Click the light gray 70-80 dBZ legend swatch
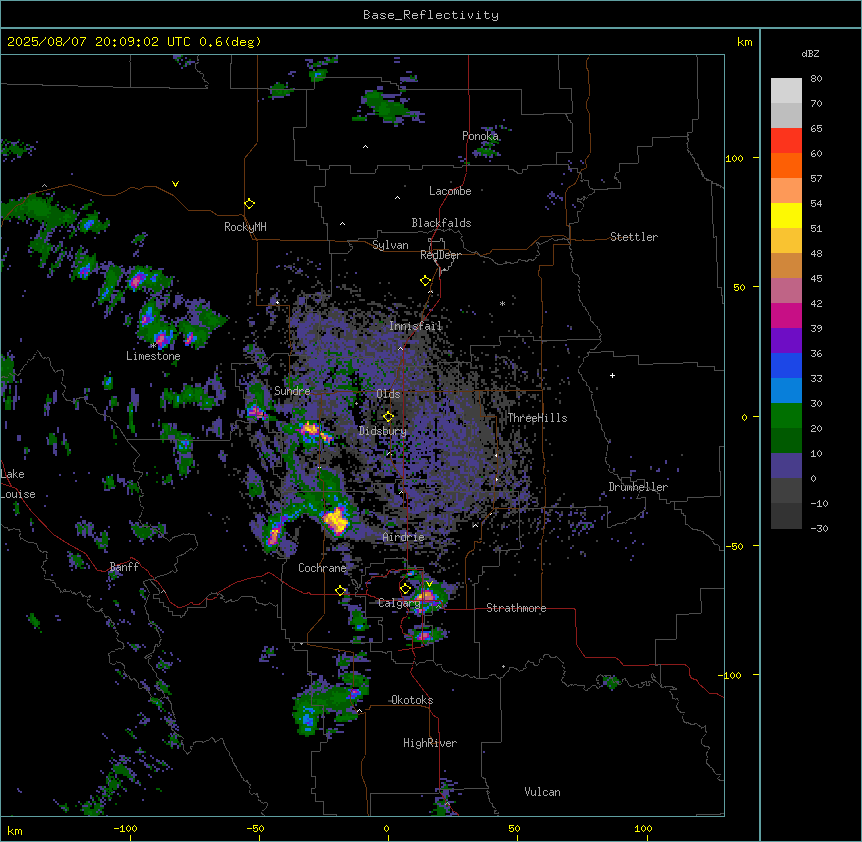 point(786,91)
